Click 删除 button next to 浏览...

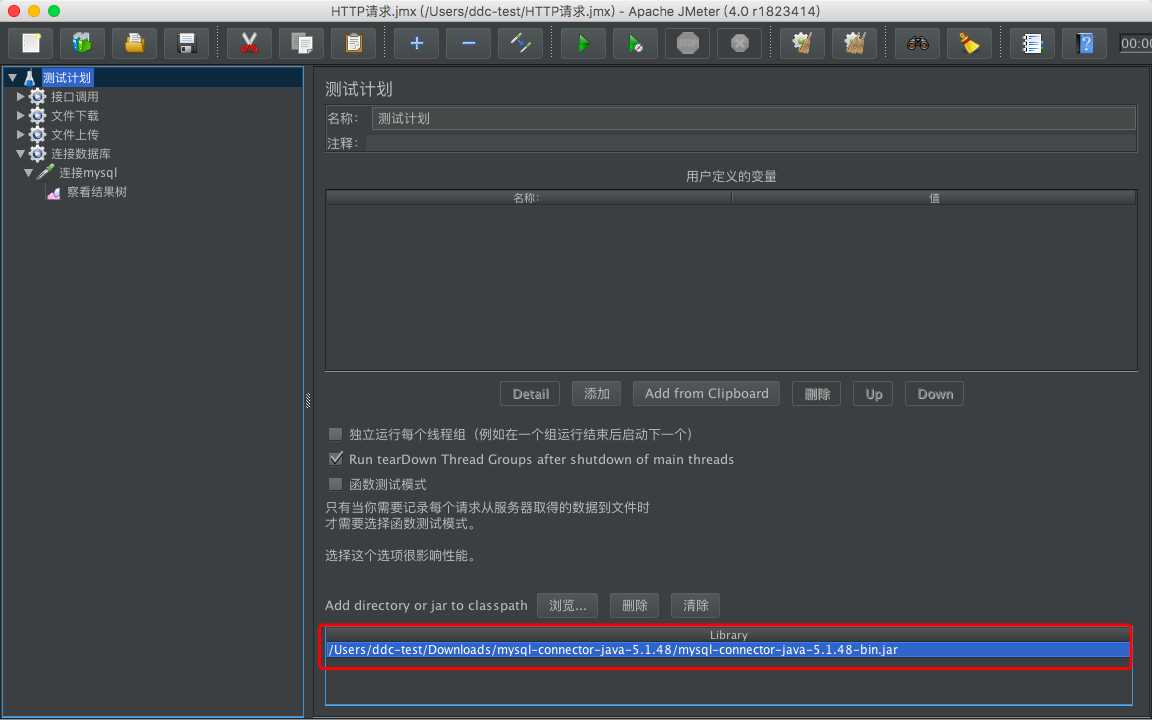(x=634, y=605)
